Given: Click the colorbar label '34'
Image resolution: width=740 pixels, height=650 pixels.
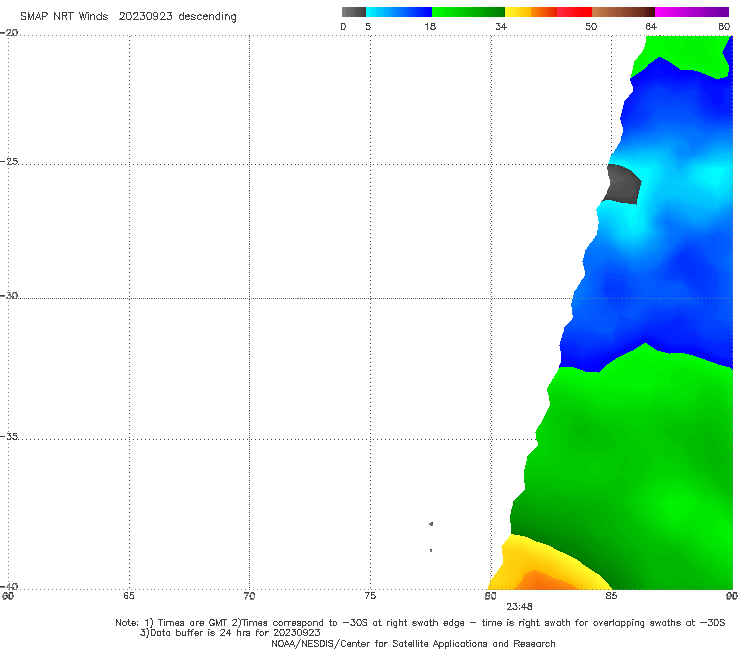Looking at the screenshot, I should click(501, 26).
